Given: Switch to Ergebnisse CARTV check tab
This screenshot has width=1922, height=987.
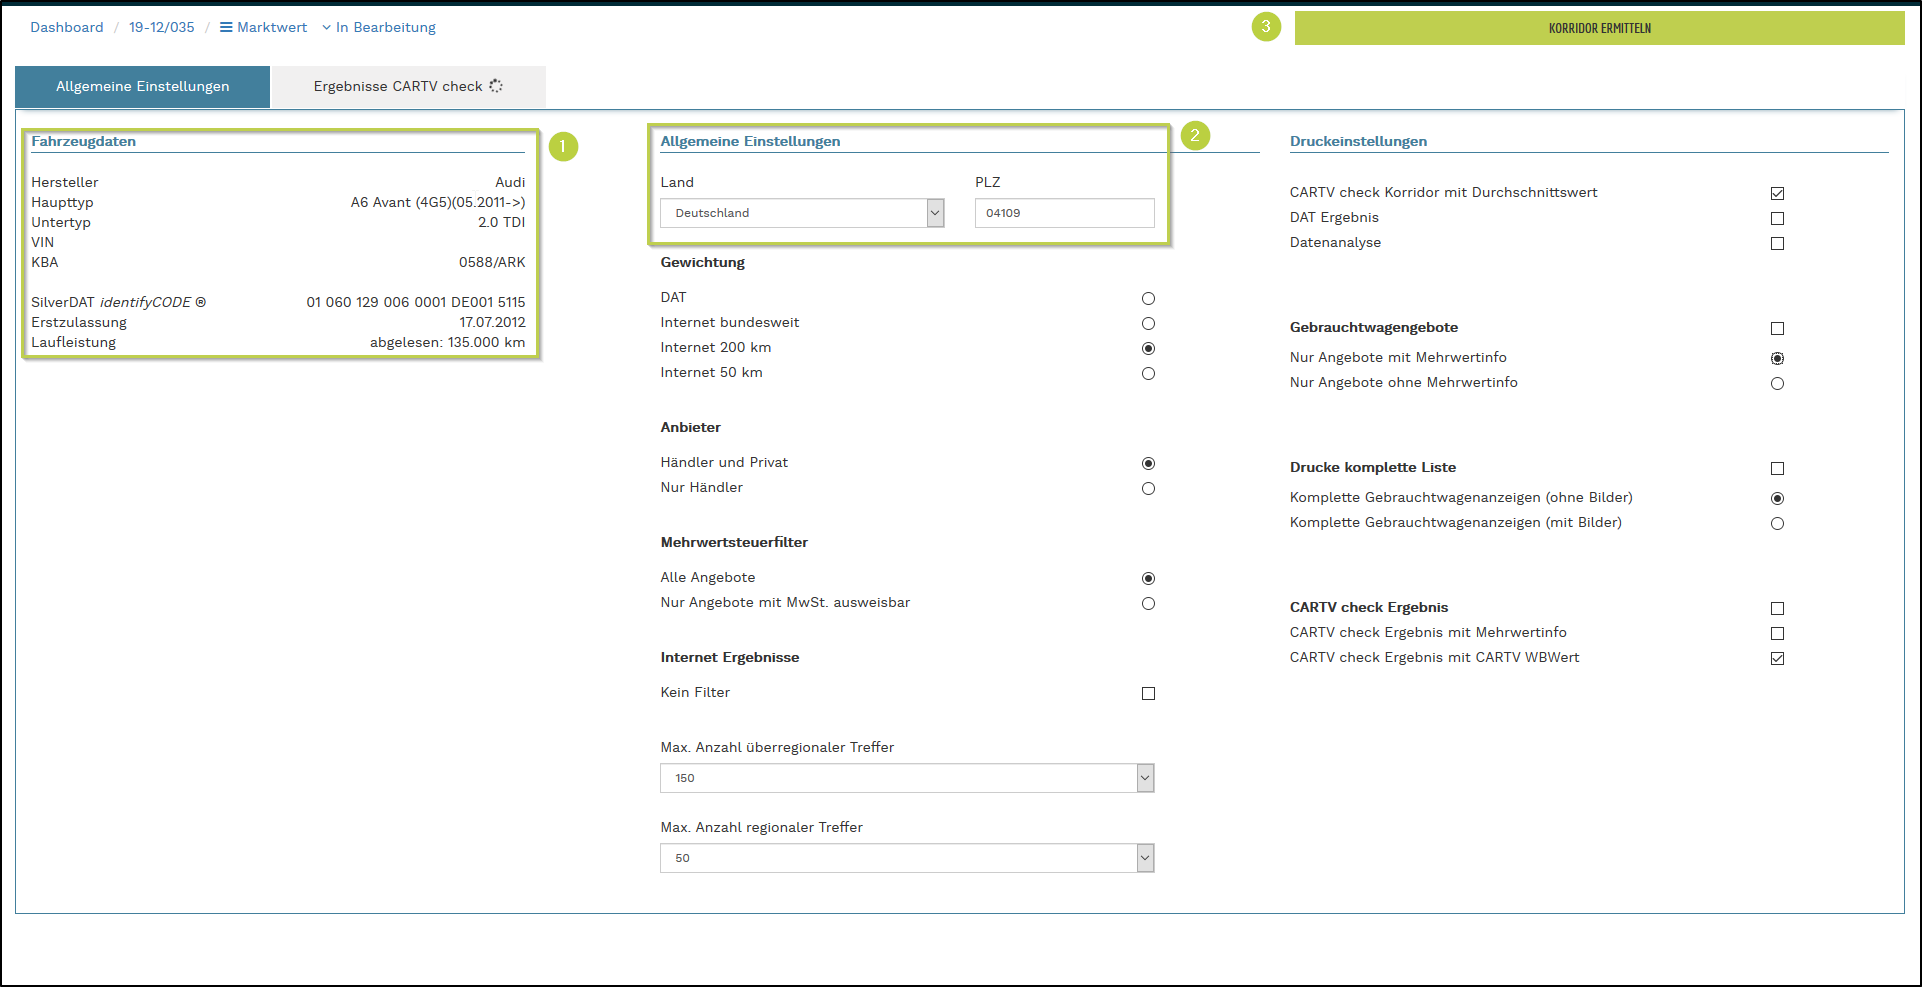Looking at the screenshot, I should tap(407, 87).
